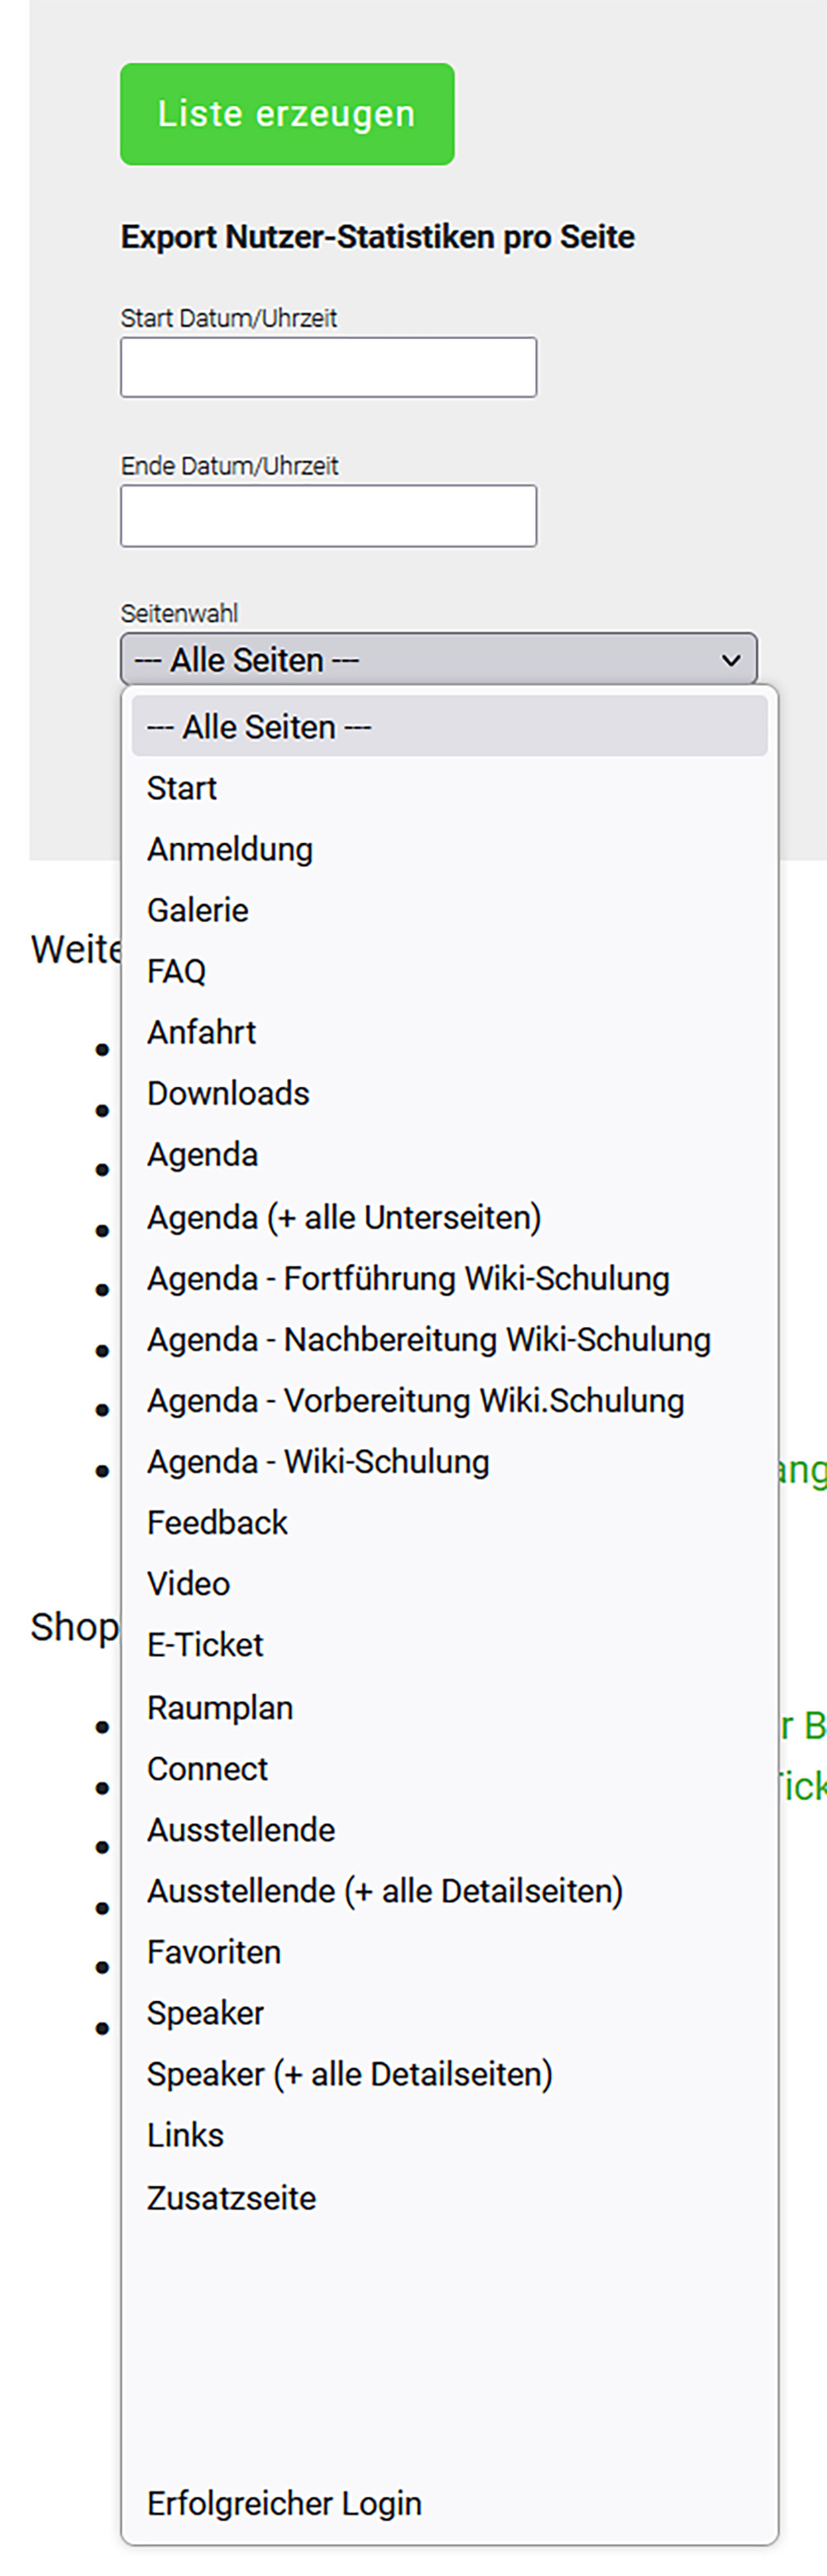Viewport: 827px width, 2576px height.
Task: Click the Ende Datum/Uhrzeit input field
Action: (x=328, y=516)
